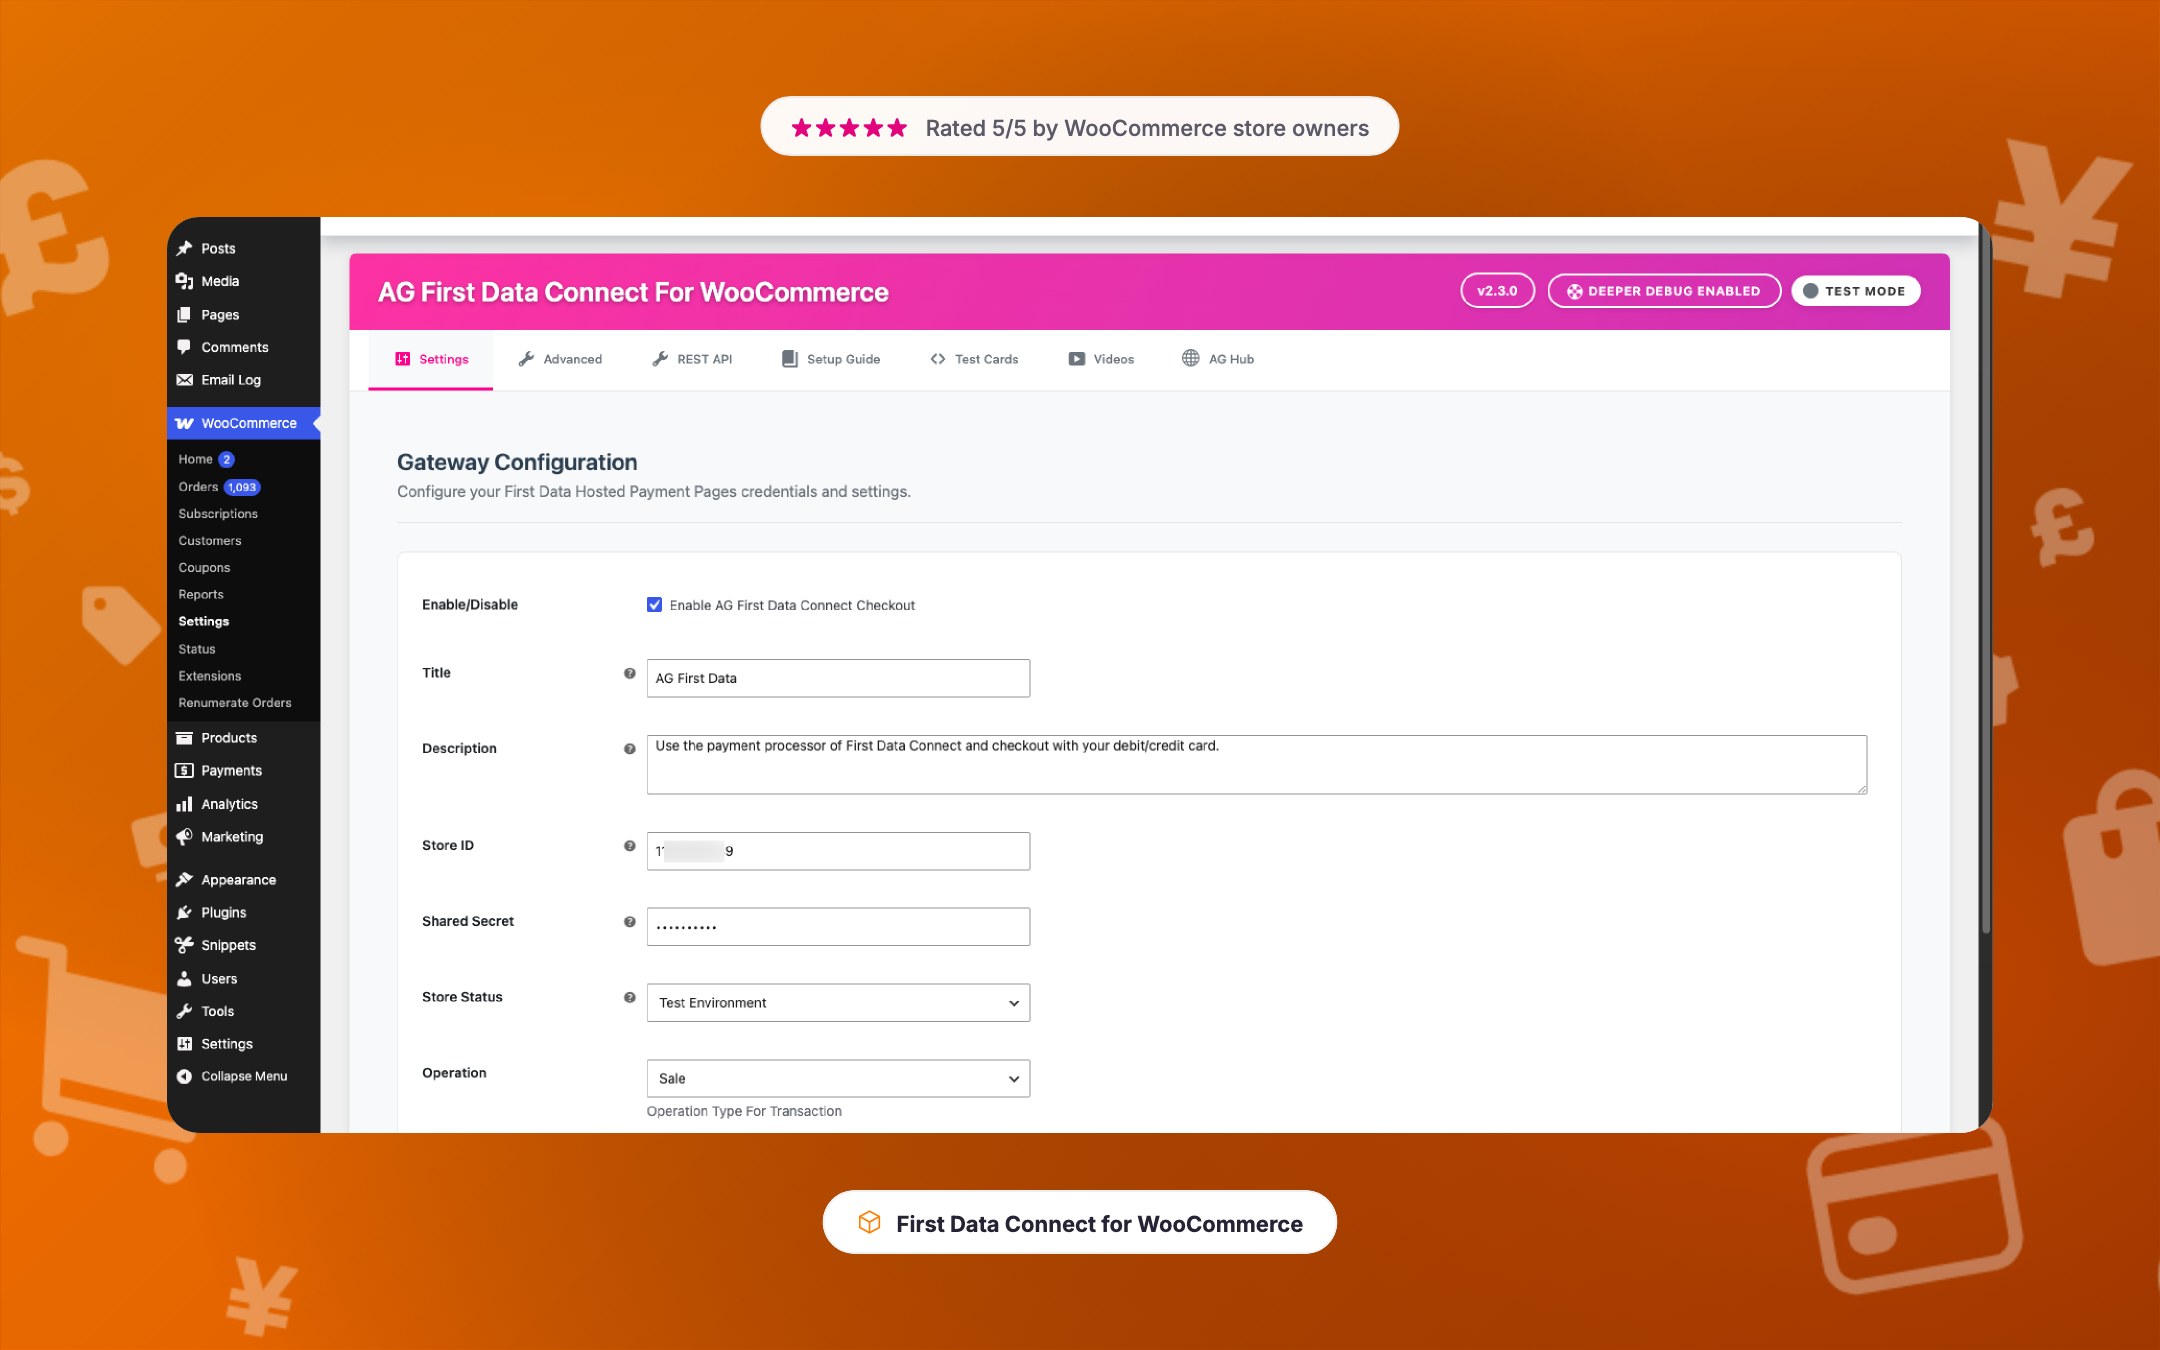Open the Renumerate Orders submenu link

(x=235, y=703)
